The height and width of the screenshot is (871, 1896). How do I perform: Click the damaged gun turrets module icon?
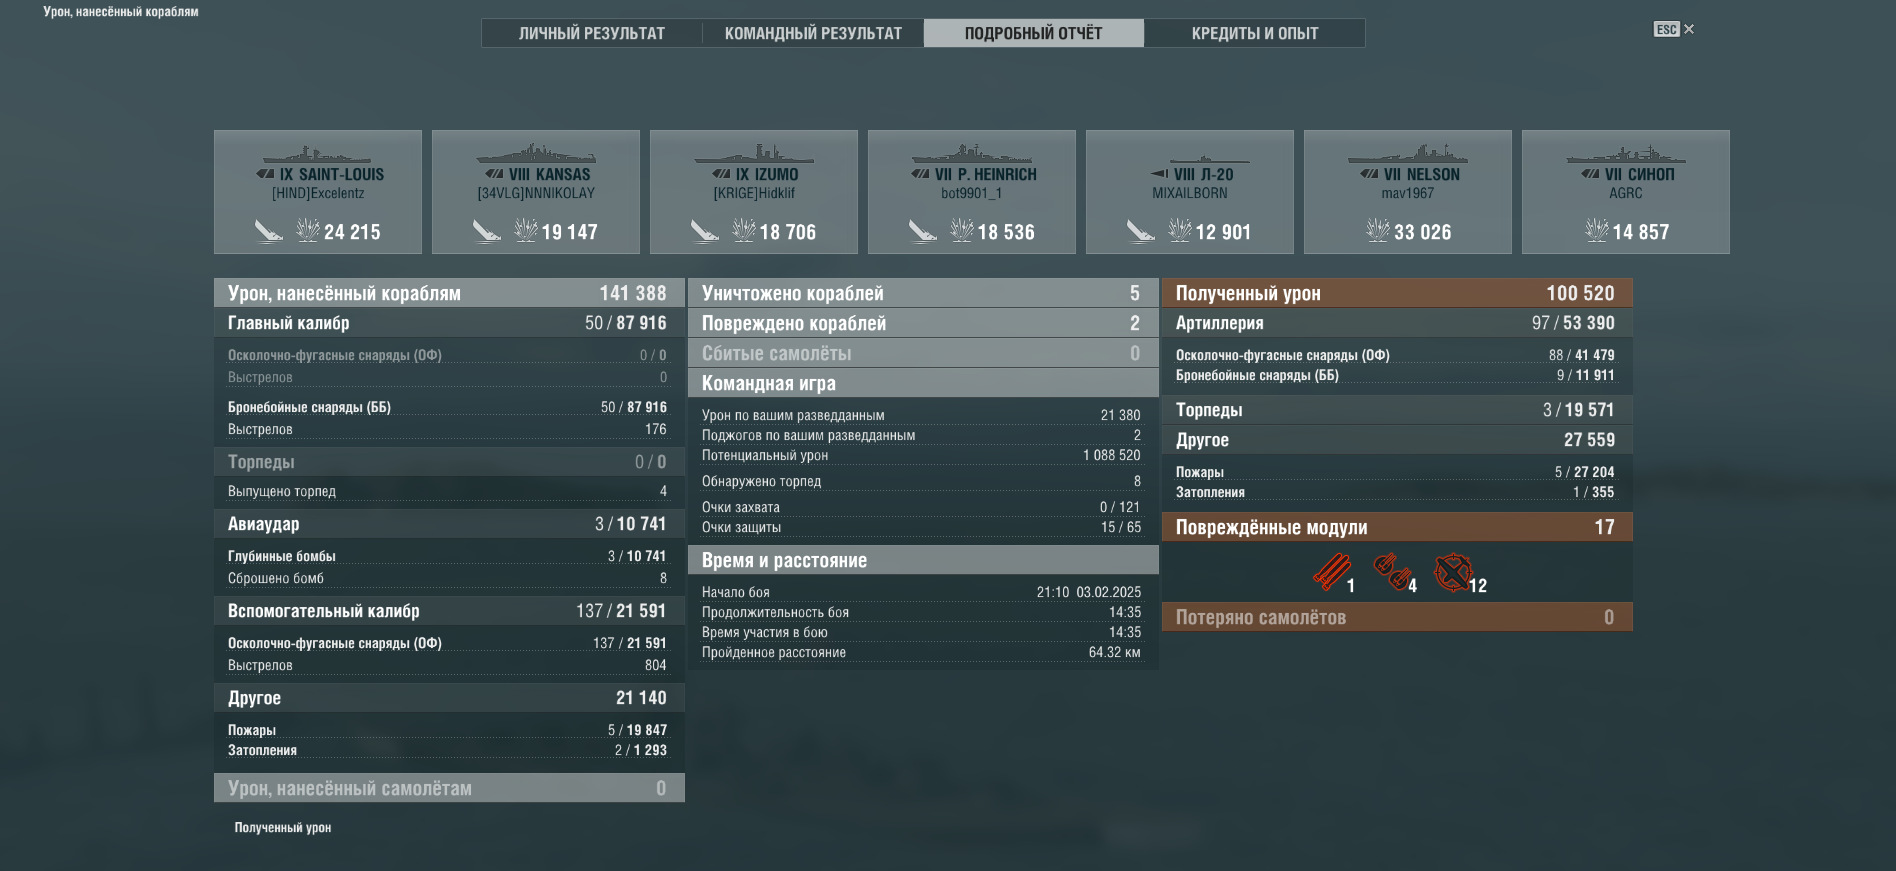click(x=1391, y=572)
